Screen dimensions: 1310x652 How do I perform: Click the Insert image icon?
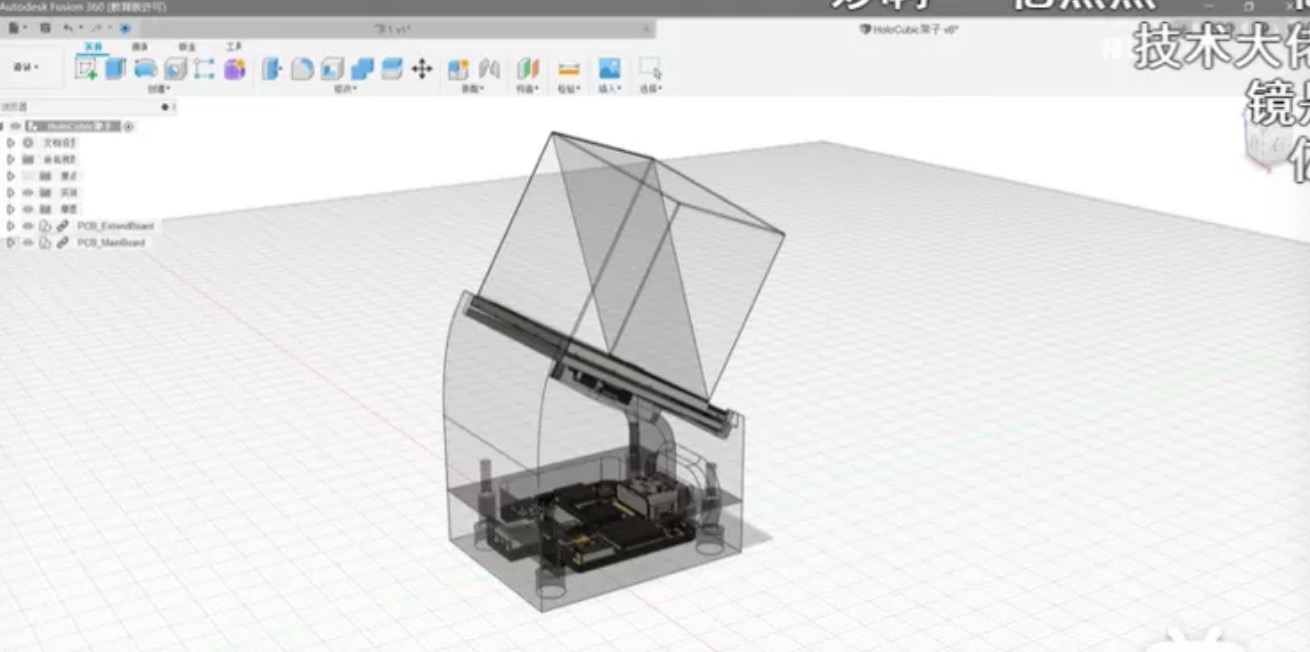[x=609, y=68]
